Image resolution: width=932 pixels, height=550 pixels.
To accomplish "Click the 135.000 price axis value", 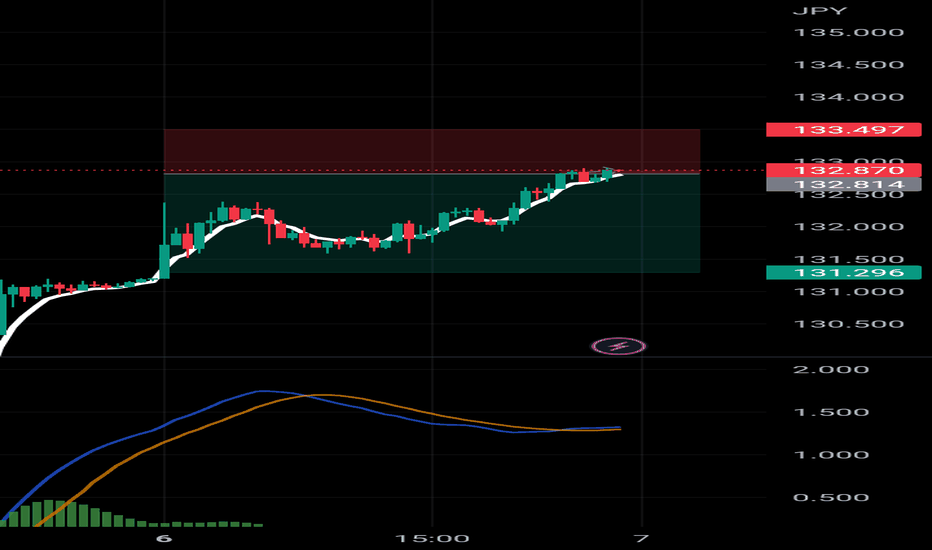I will 849,33.
